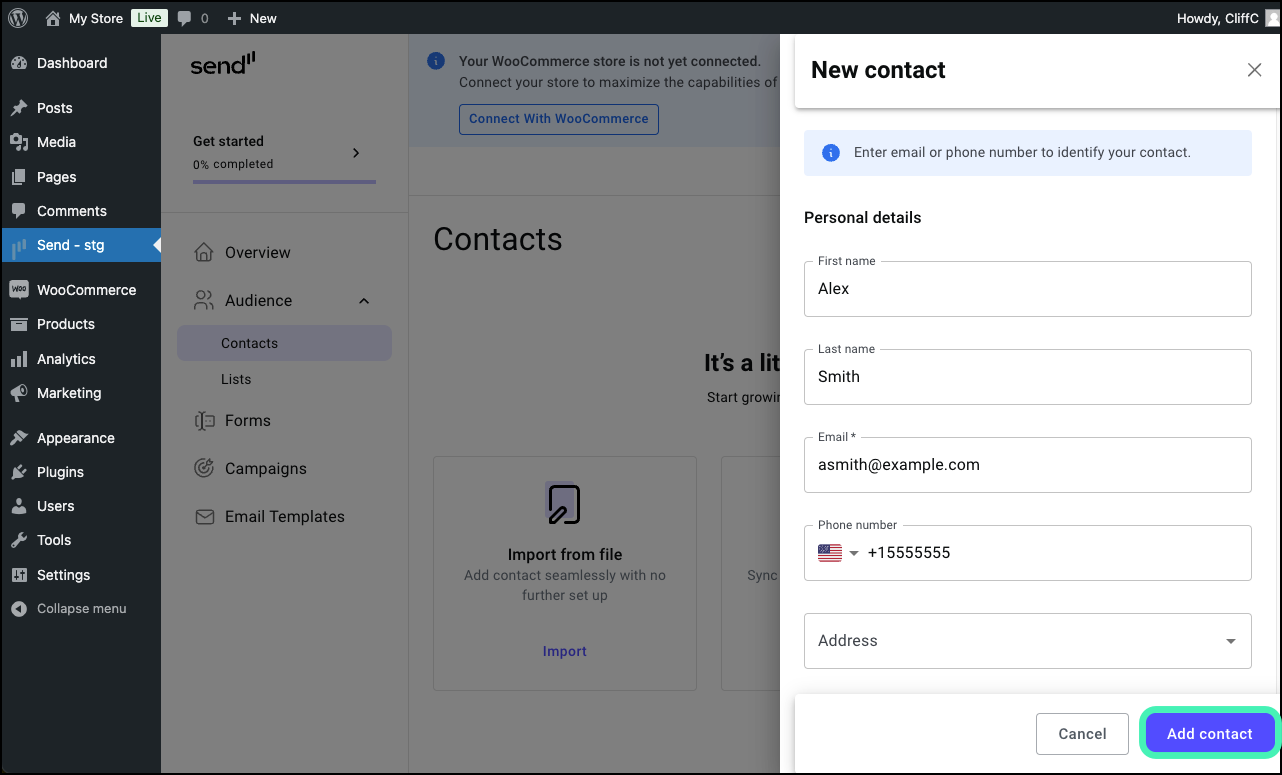Click the Cancel button
1282x775 pixels.
click(1082, 734)
